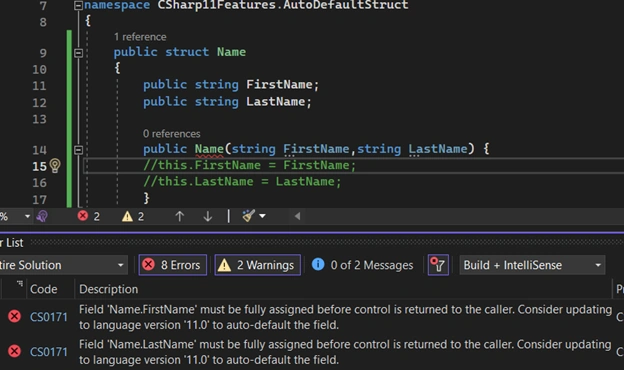Click the '1 reference' CodeLens link
624x370 pixels.
coord(140,37)
